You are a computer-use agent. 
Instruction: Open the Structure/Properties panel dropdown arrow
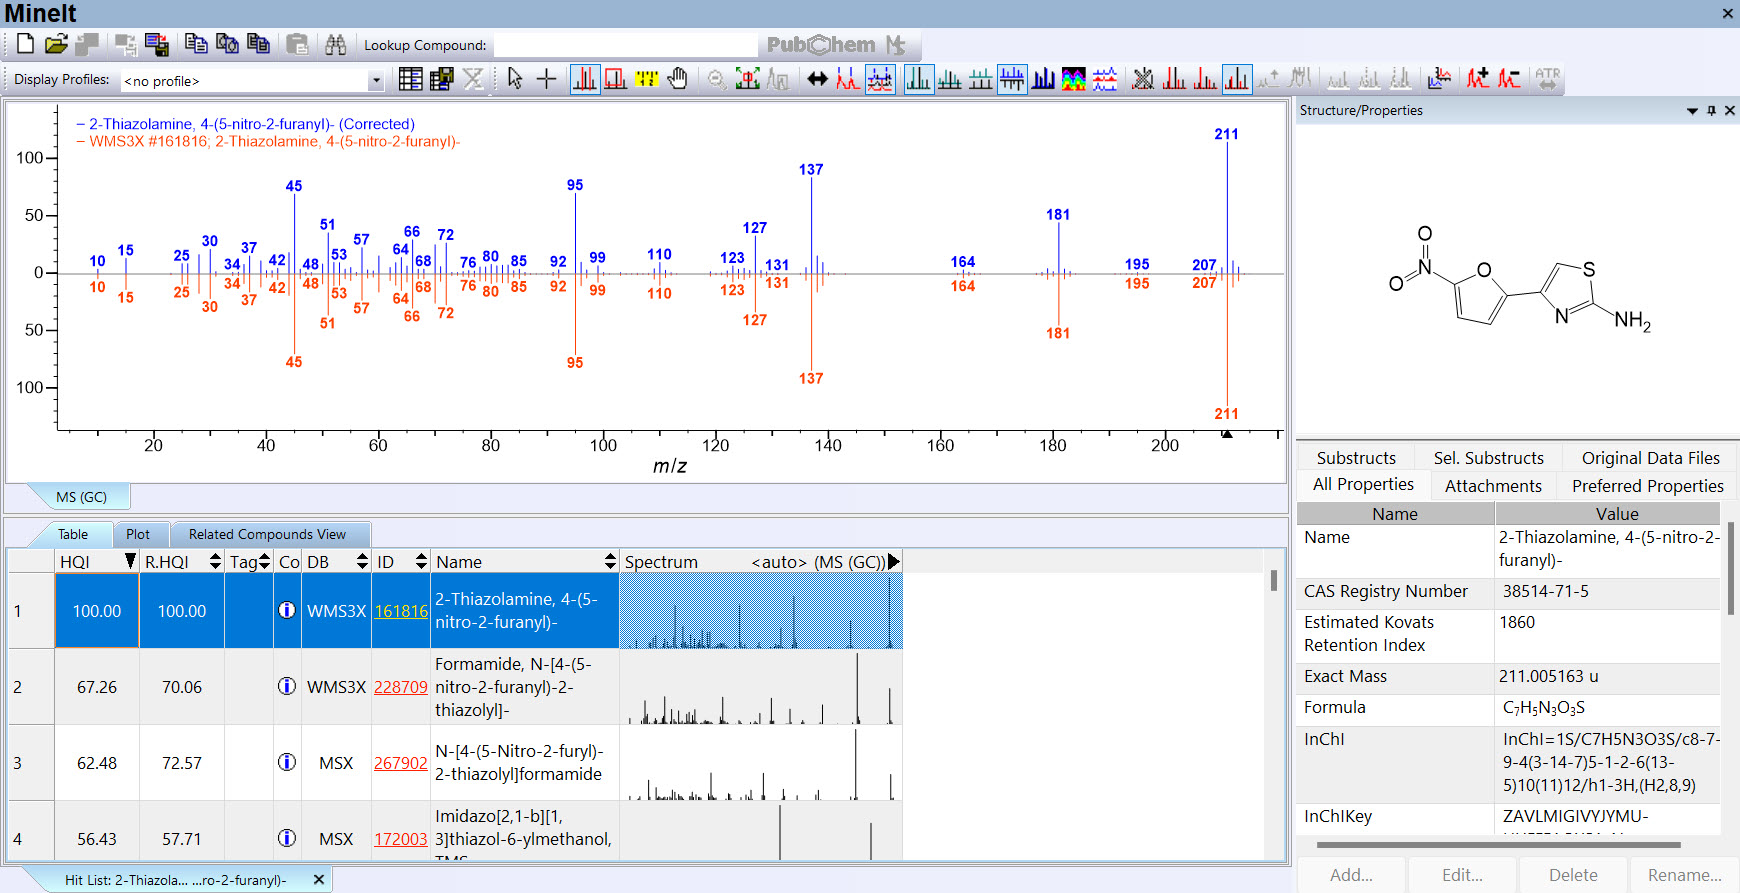click(1692, 111)
